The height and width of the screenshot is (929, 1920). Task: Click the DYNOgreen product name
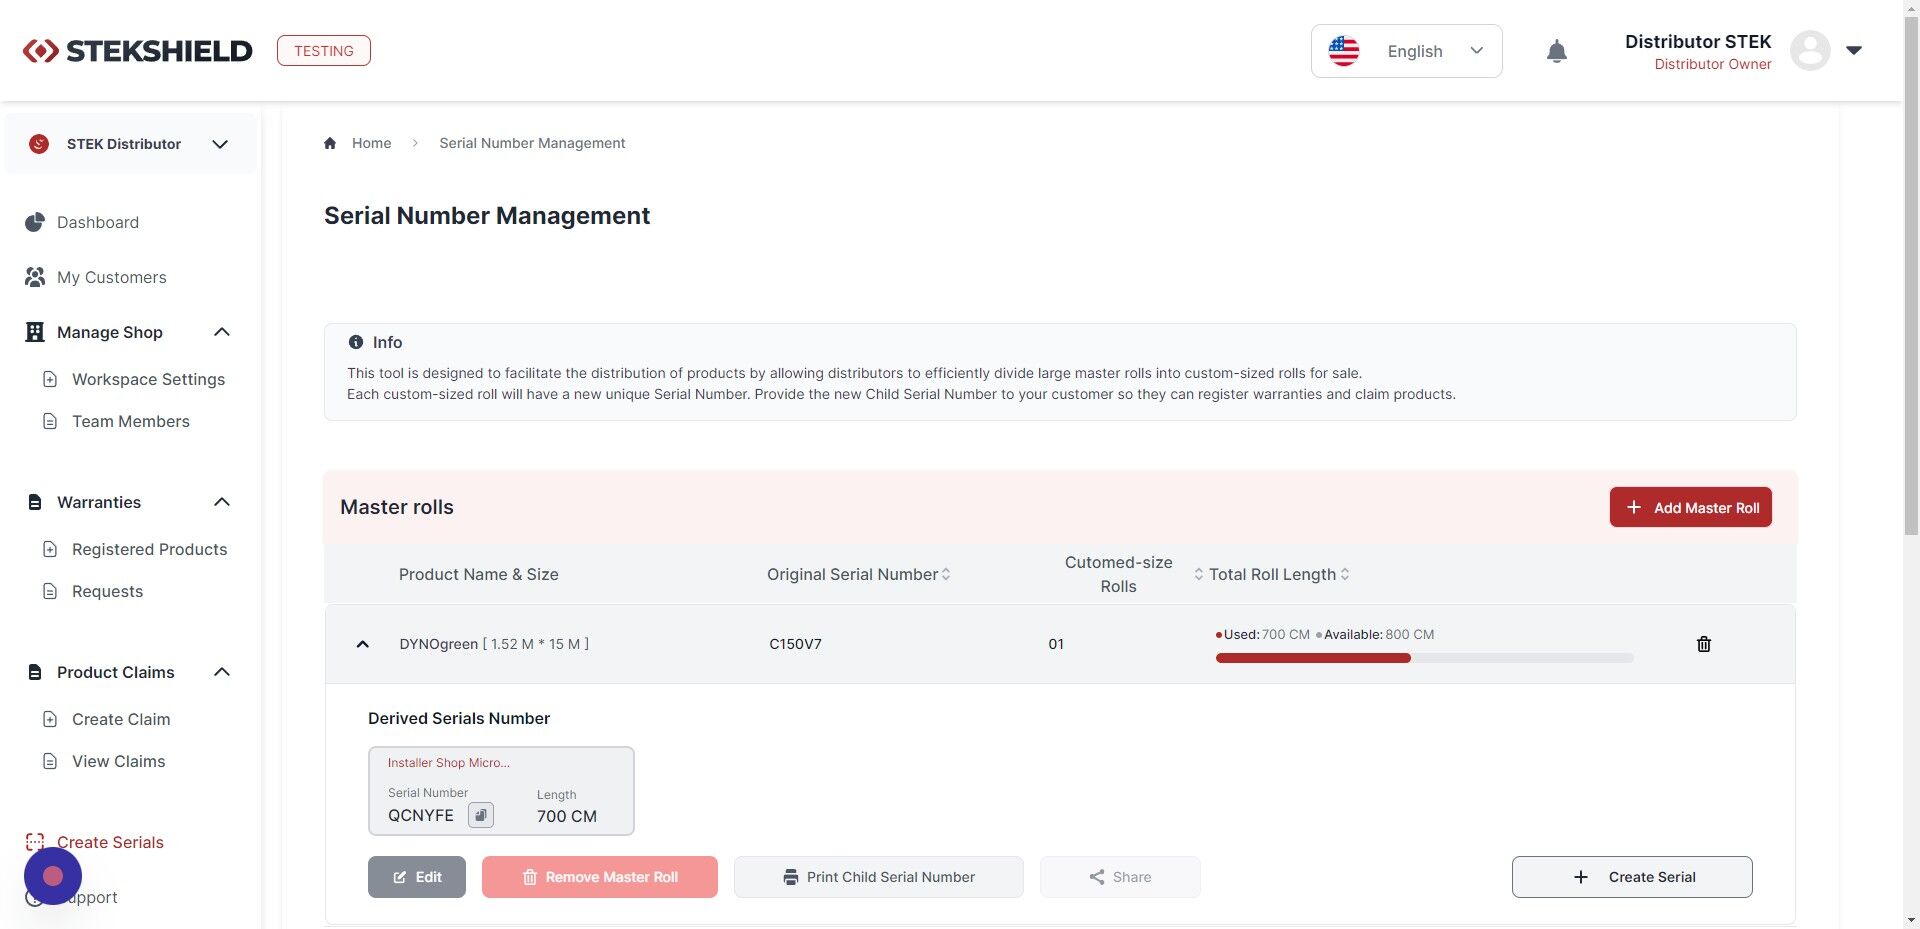click(x=438, y=644)
